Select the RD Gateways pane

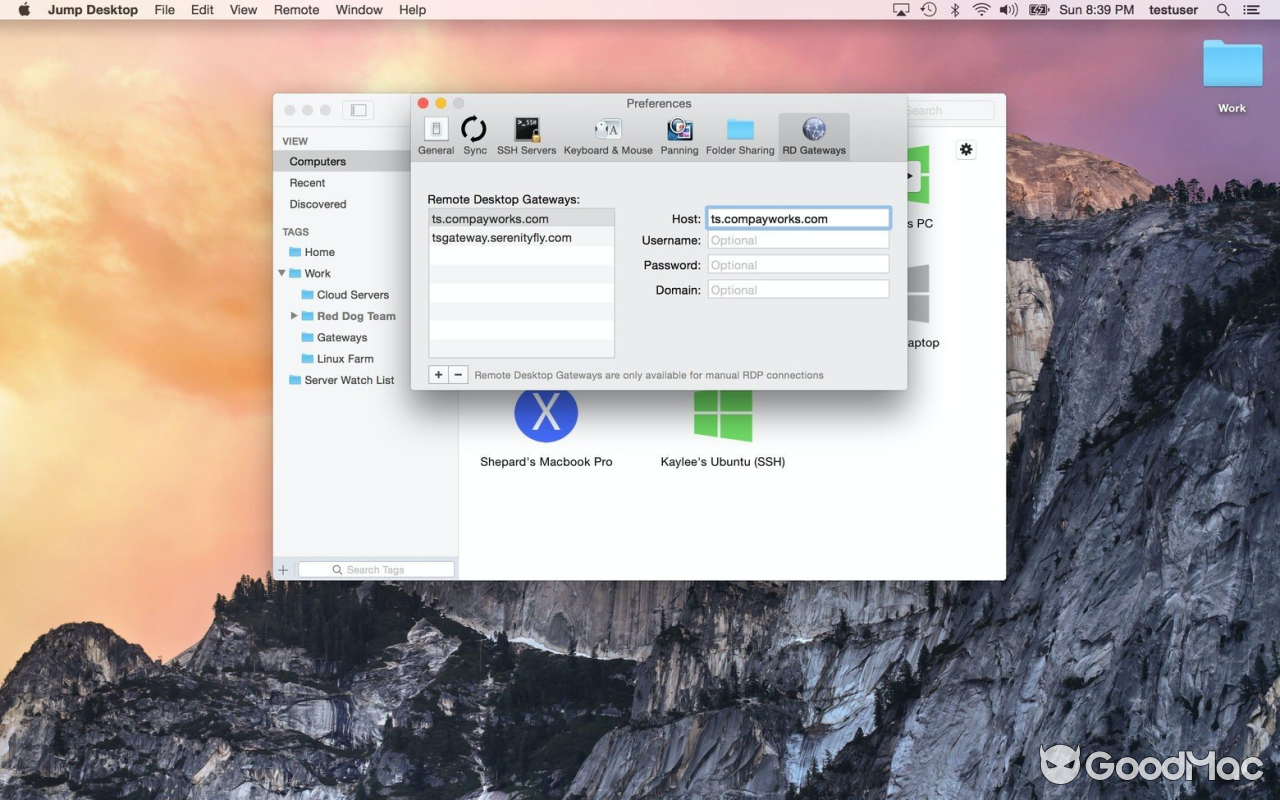point(813,133)
